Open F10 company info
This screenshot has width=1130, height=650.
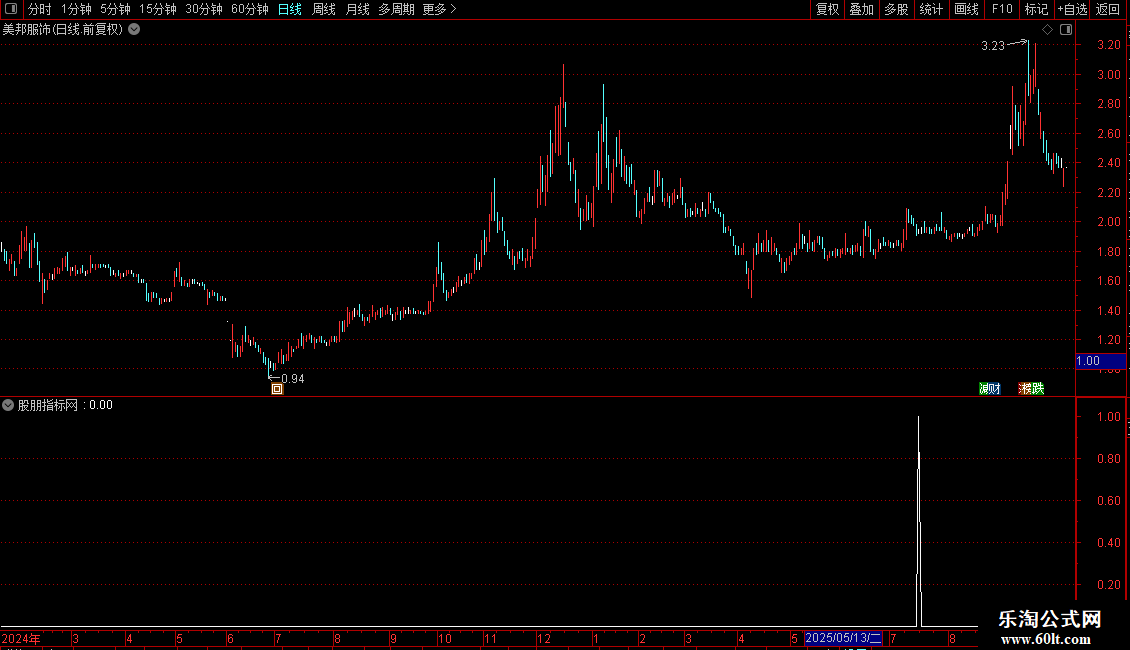[1002, 9]
